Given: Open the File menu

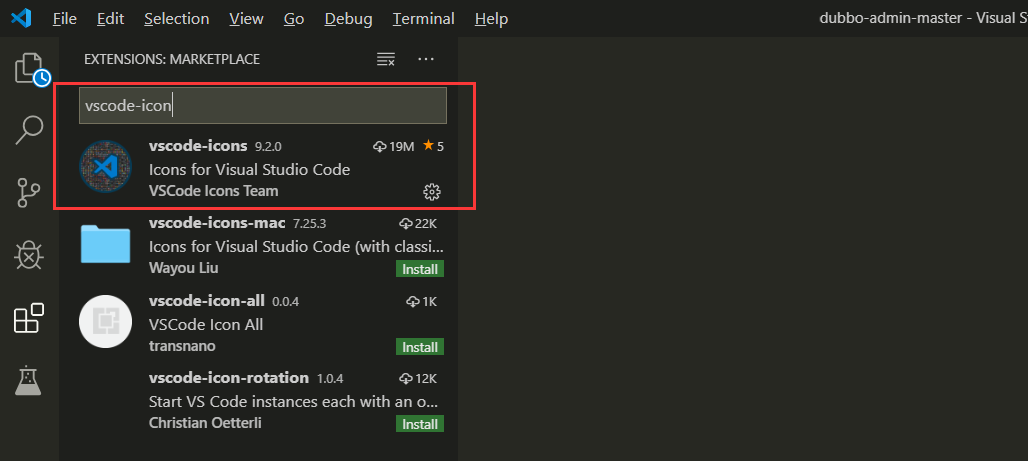Looking at the screenshot, I should pyautogui.click(x=64, y=19).
